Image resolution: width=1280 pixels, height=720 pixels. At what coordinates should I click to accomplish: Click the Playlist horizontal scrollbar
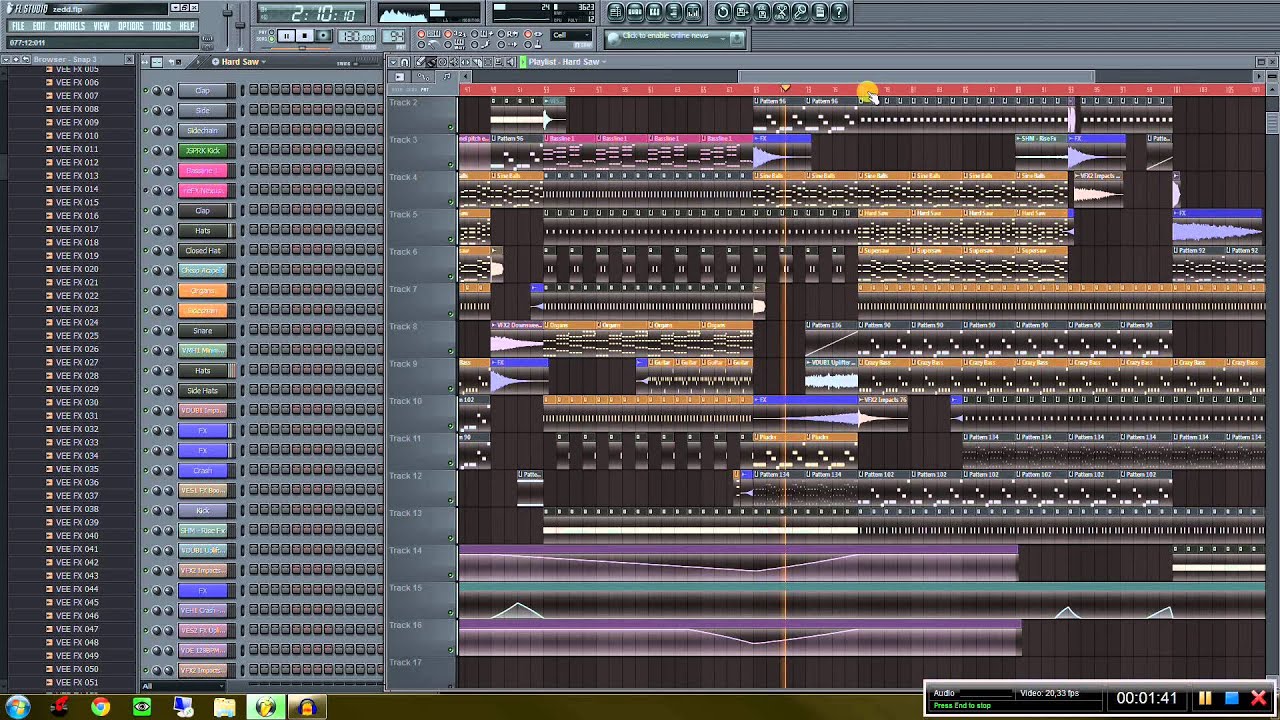pos(916,76)
